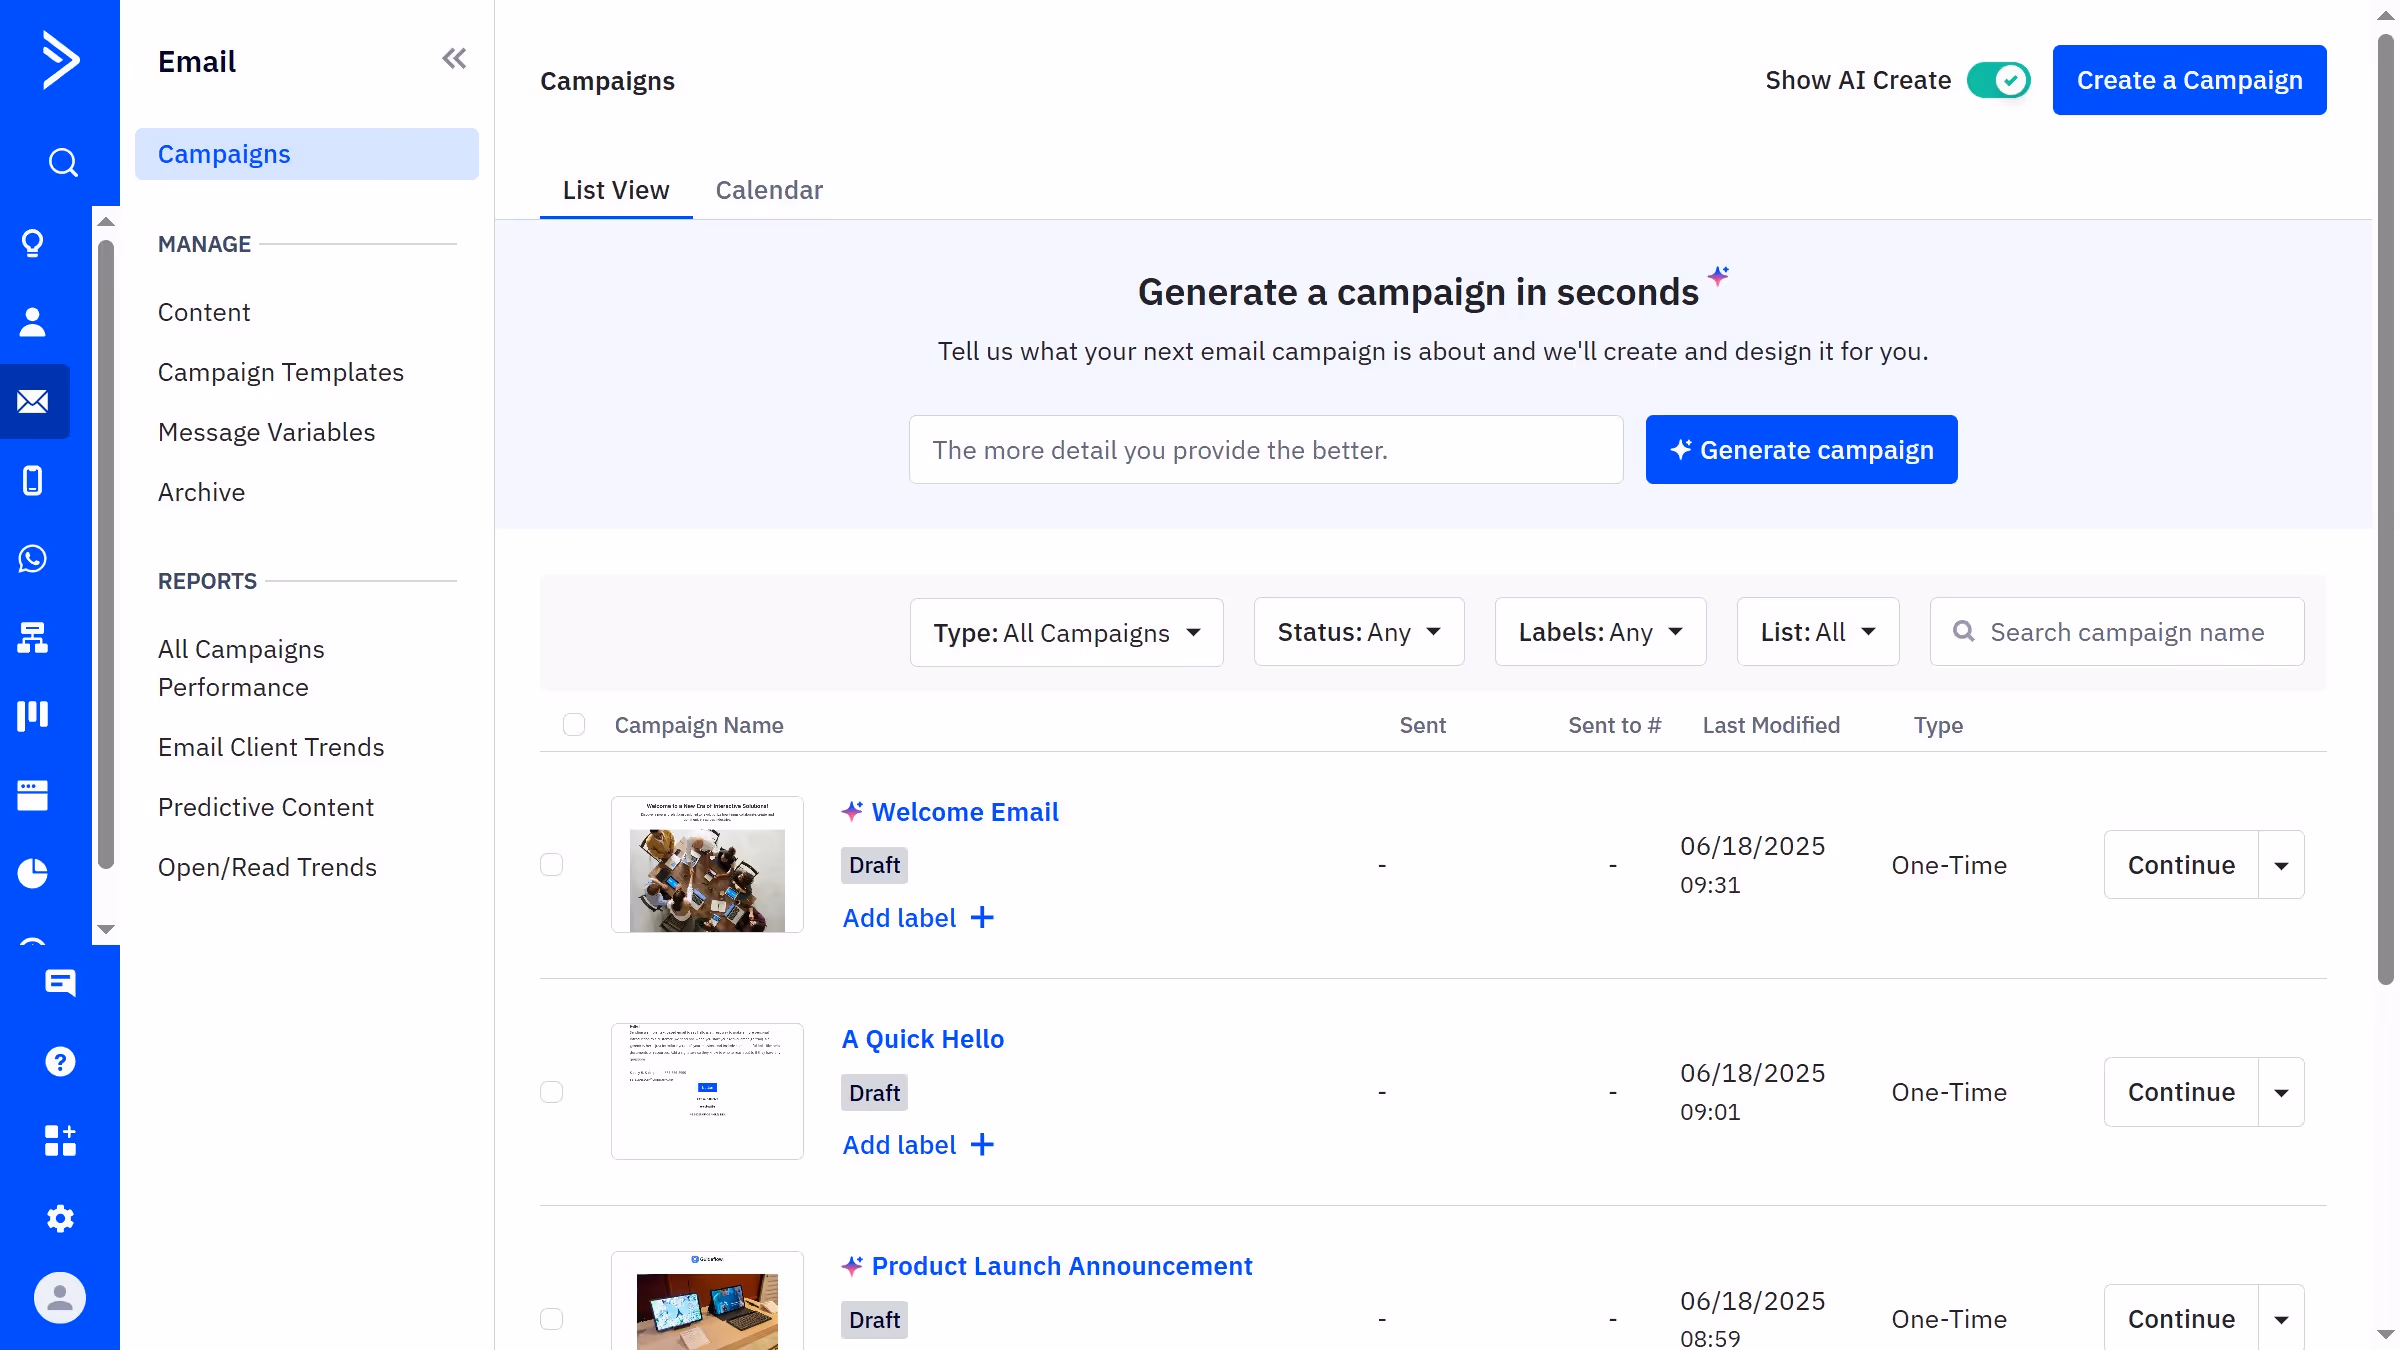Open the arrow beside Welcome Email's Continue button
Screen dimensions: 2400x1350
(x=2281, y=866)
